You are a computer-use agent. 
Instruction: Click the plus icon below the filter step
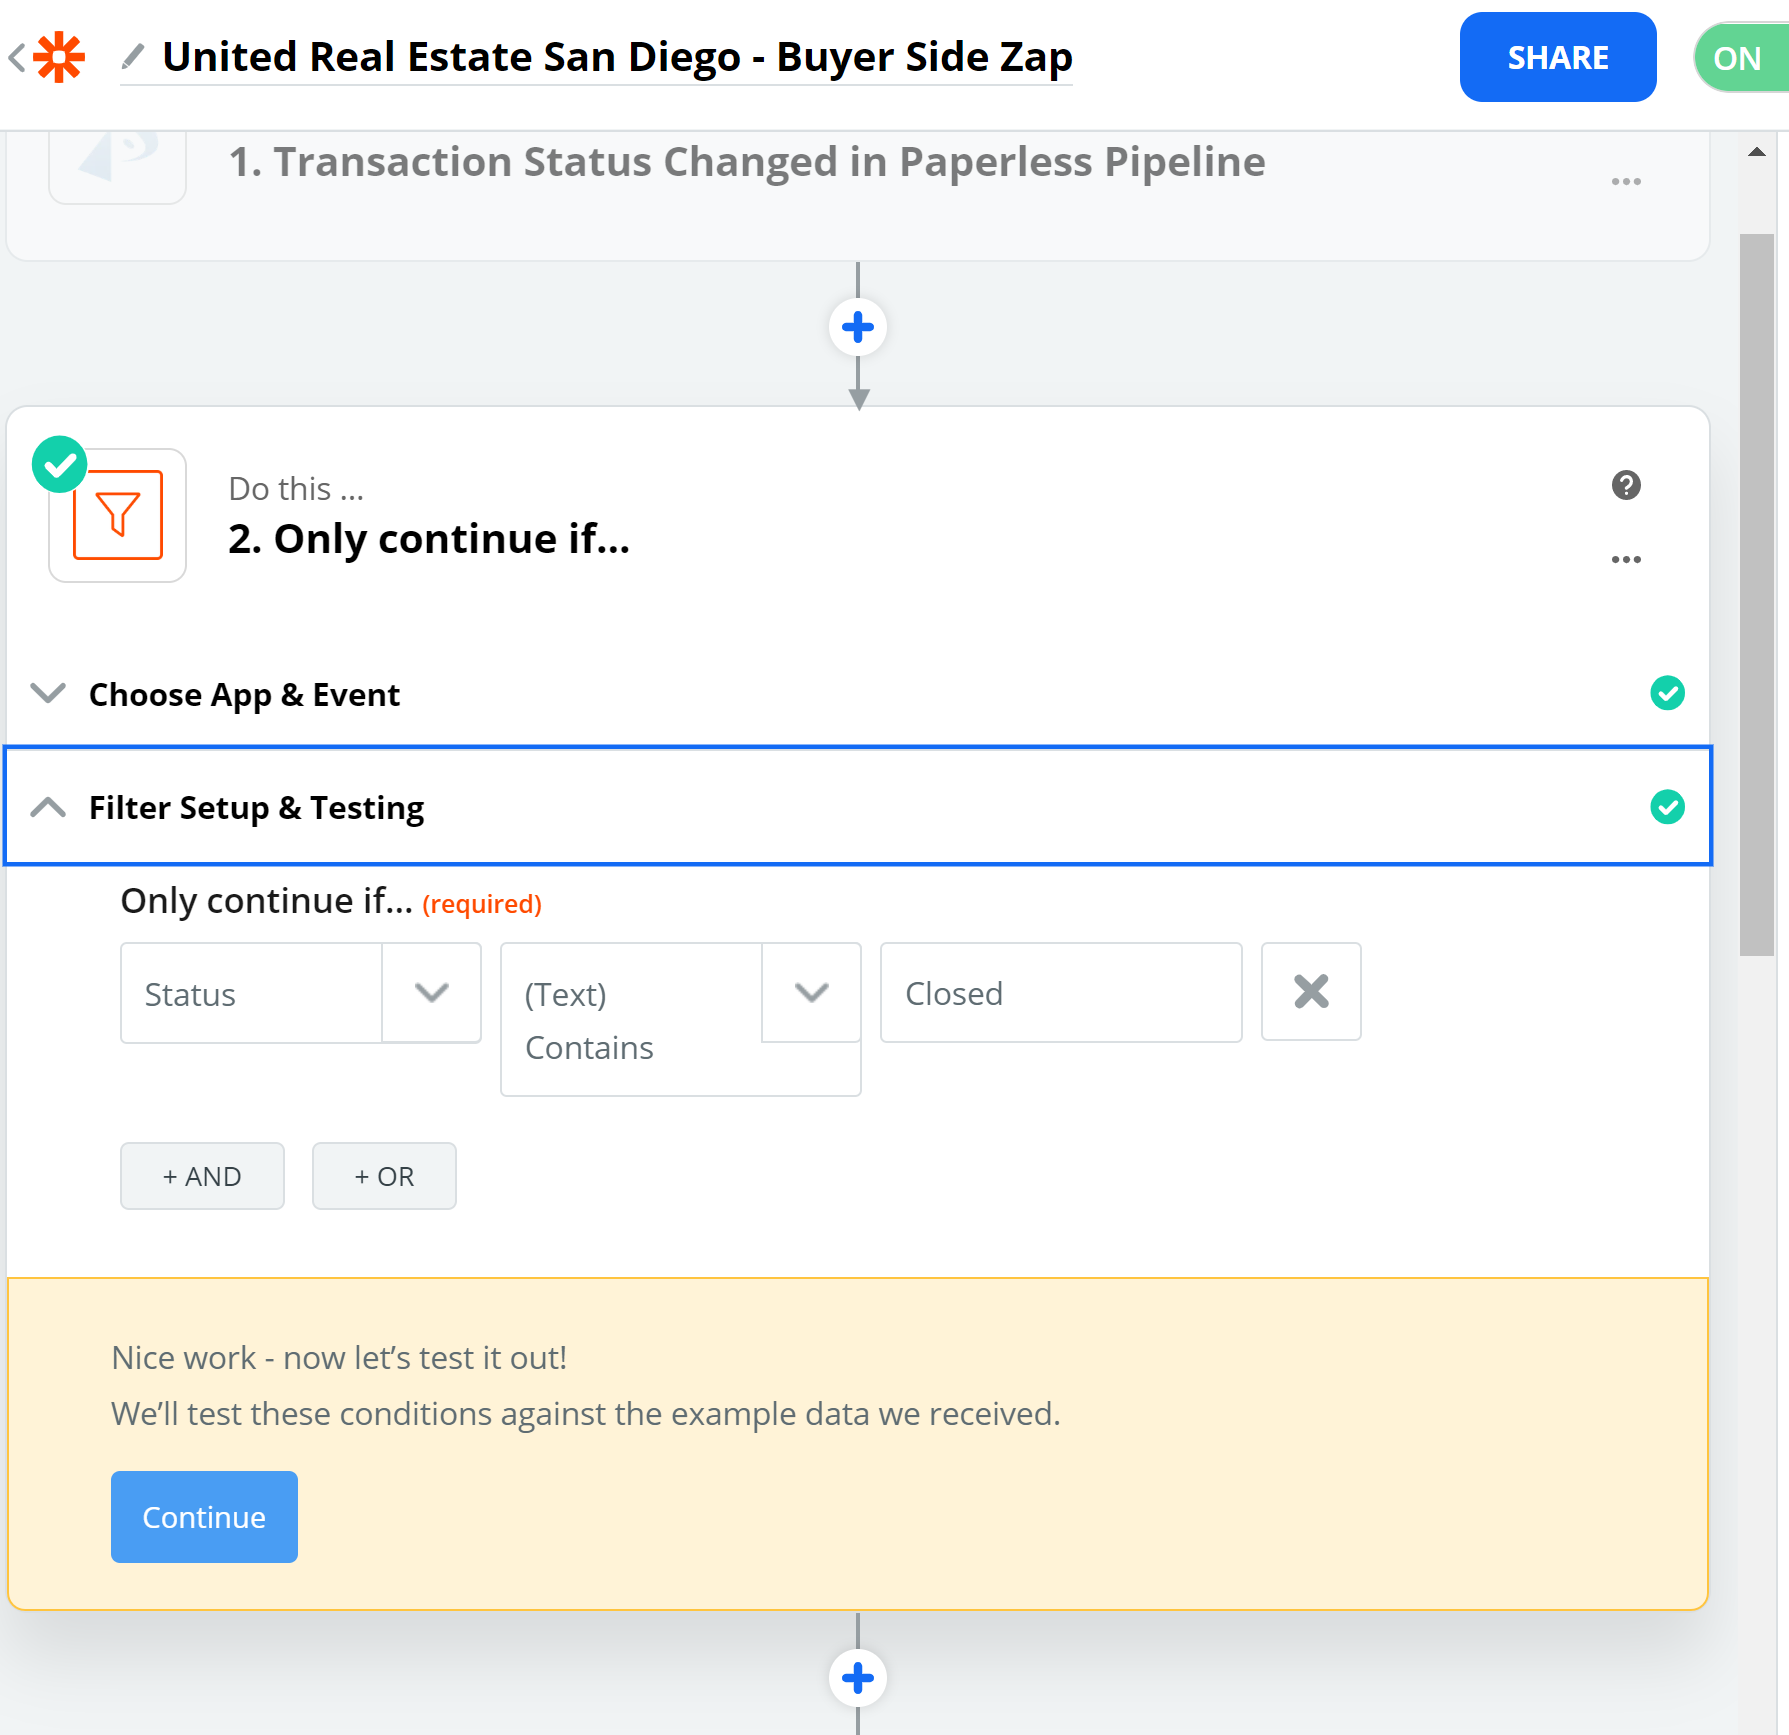pyautogui.click(x=858, y=1678)
